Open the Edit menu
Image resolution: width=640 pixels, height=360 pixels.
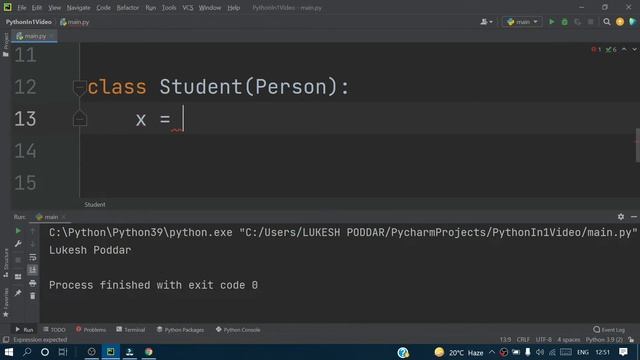[x=37, y=8]
